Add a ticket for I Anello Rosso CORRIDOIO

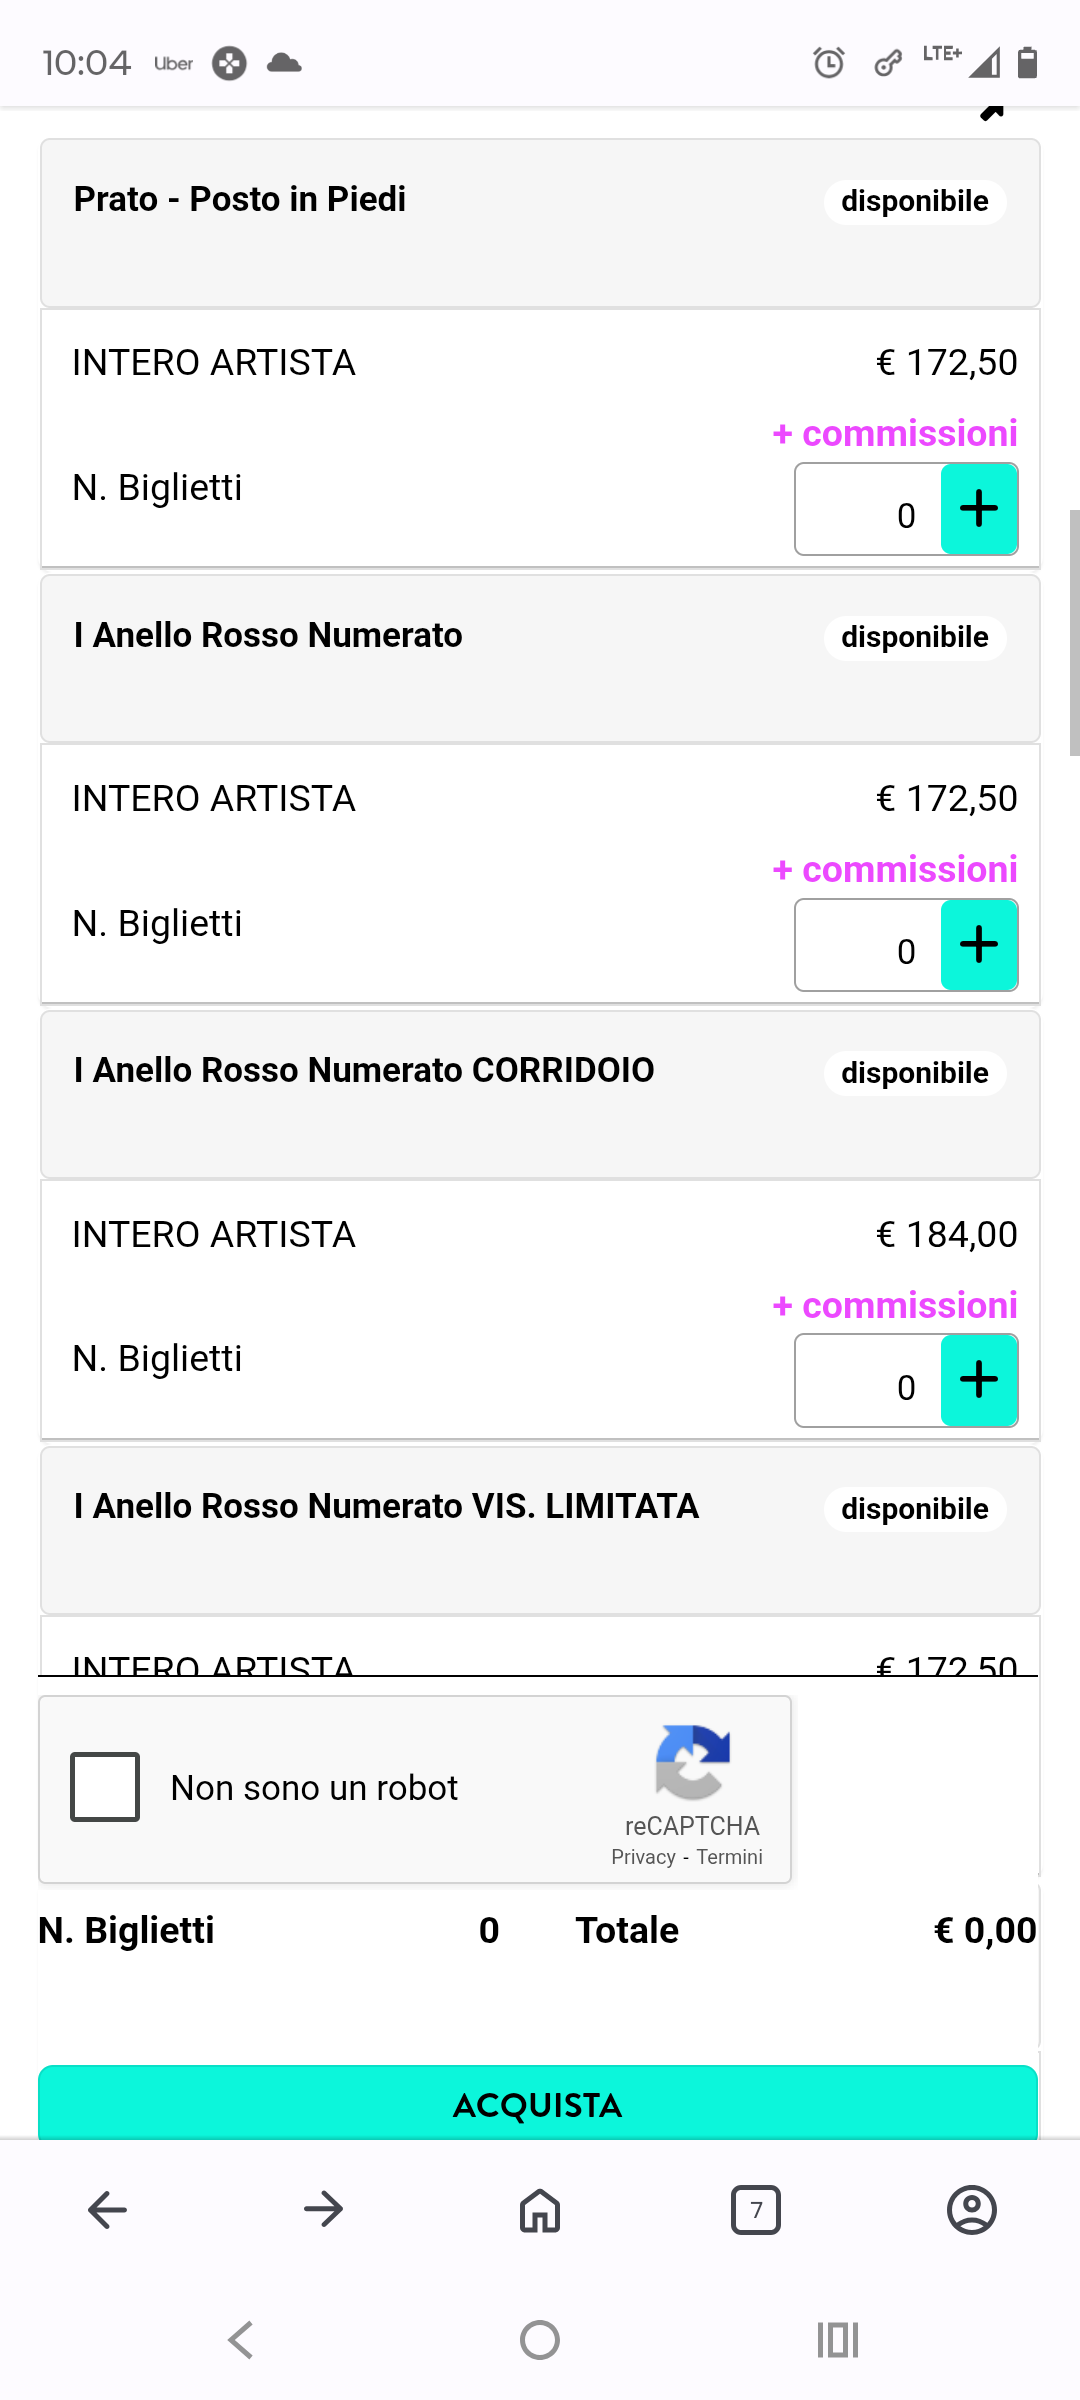coord(979,1380)
